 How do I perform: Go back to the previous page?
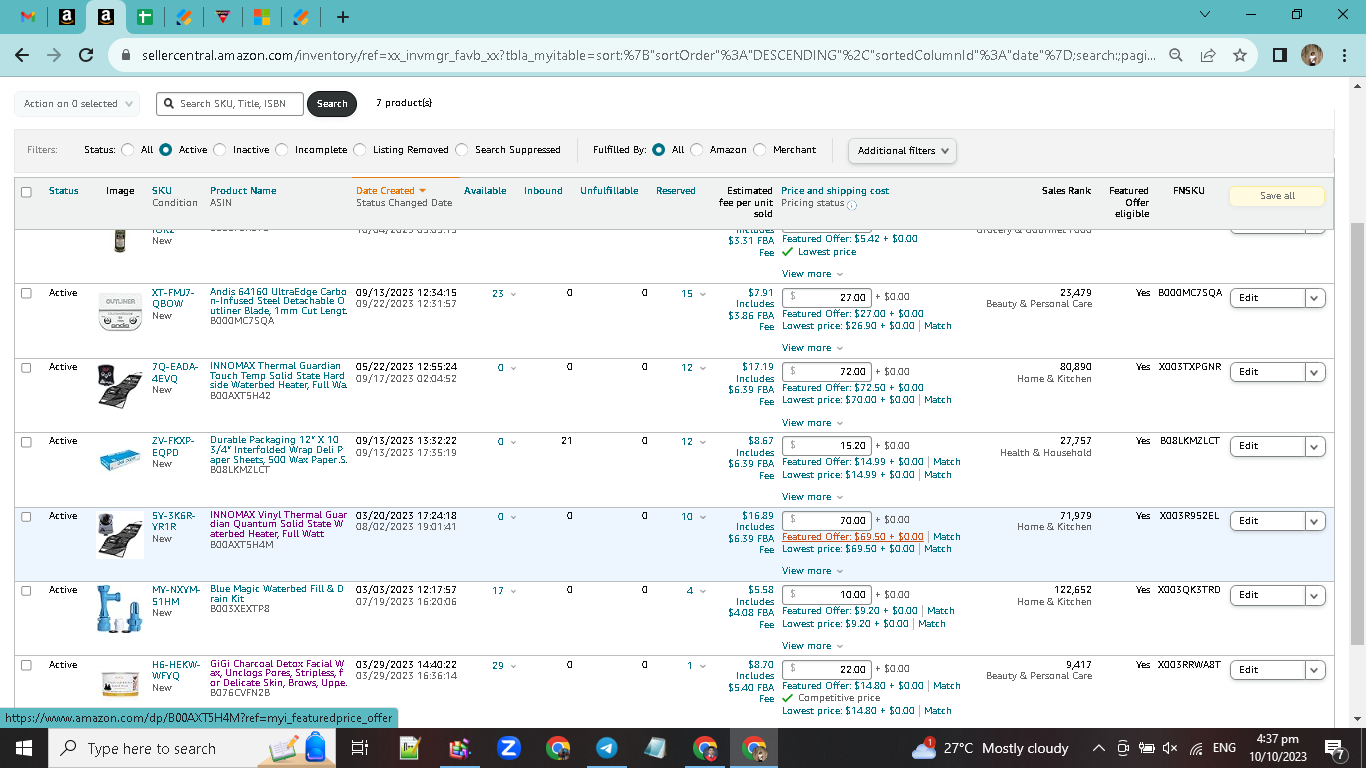coord(22,55)
